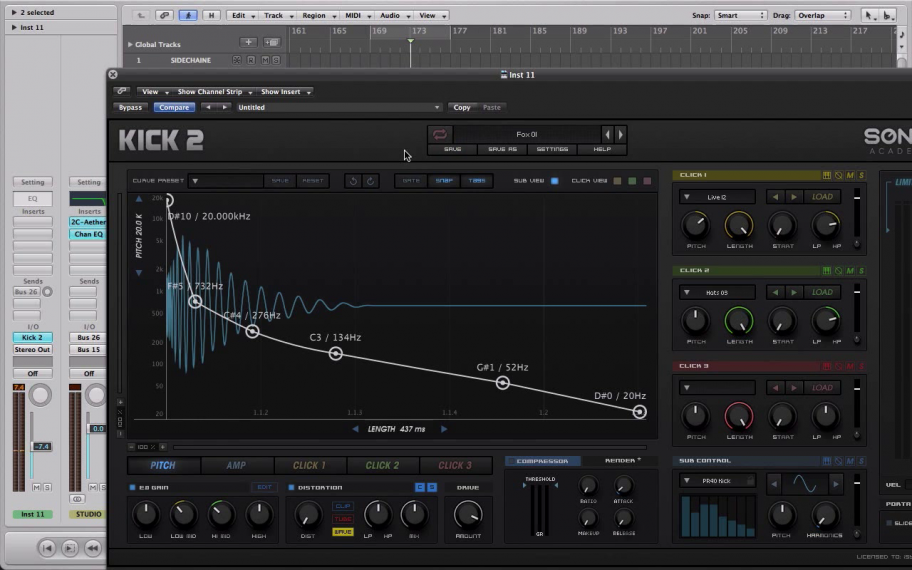Enable the Compressor checkbox

click(511, 461)
